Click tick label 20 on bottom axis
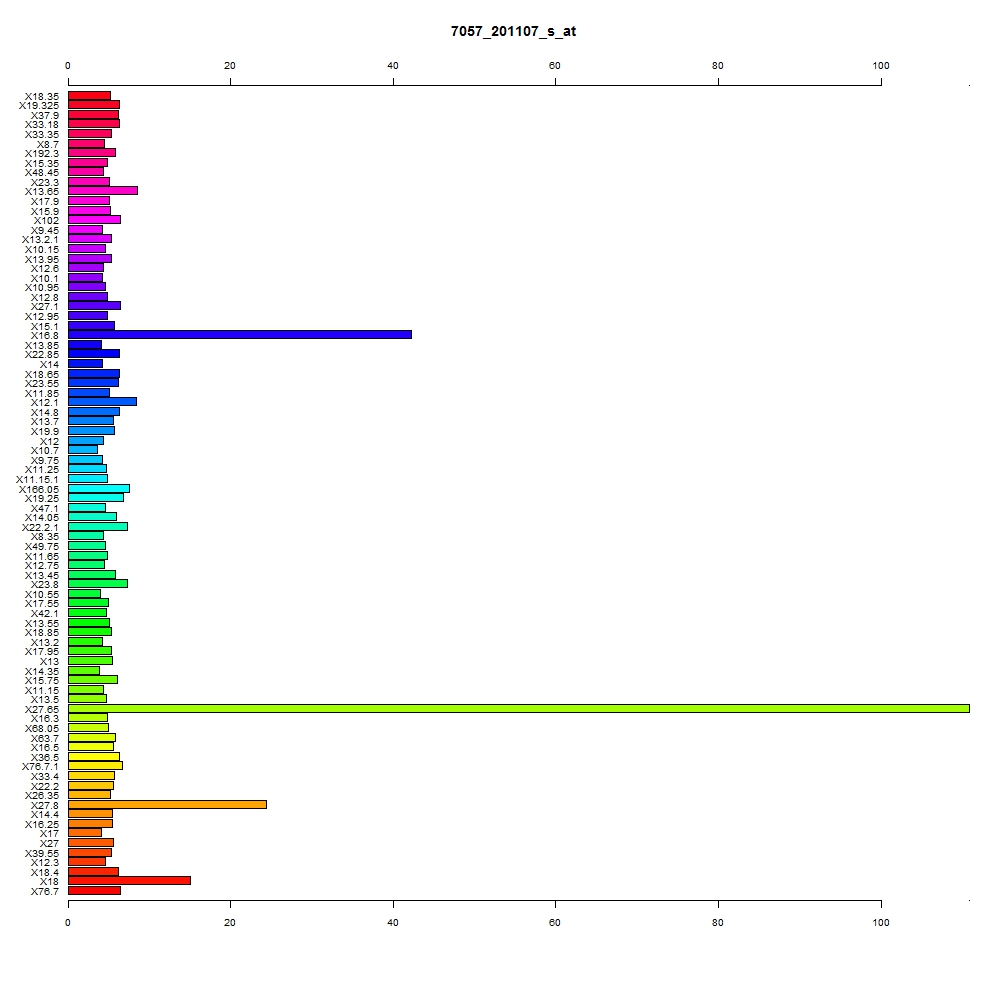This screenshot has height=1000, width=1000. tap(230, 923)
